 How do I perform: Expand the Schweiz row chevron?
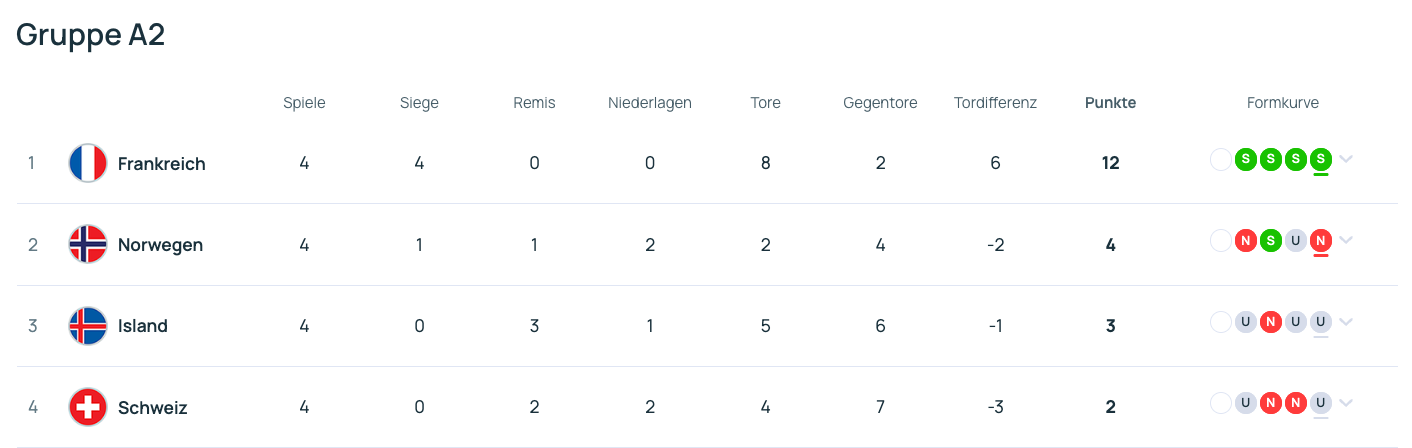tap(1346, 403)
